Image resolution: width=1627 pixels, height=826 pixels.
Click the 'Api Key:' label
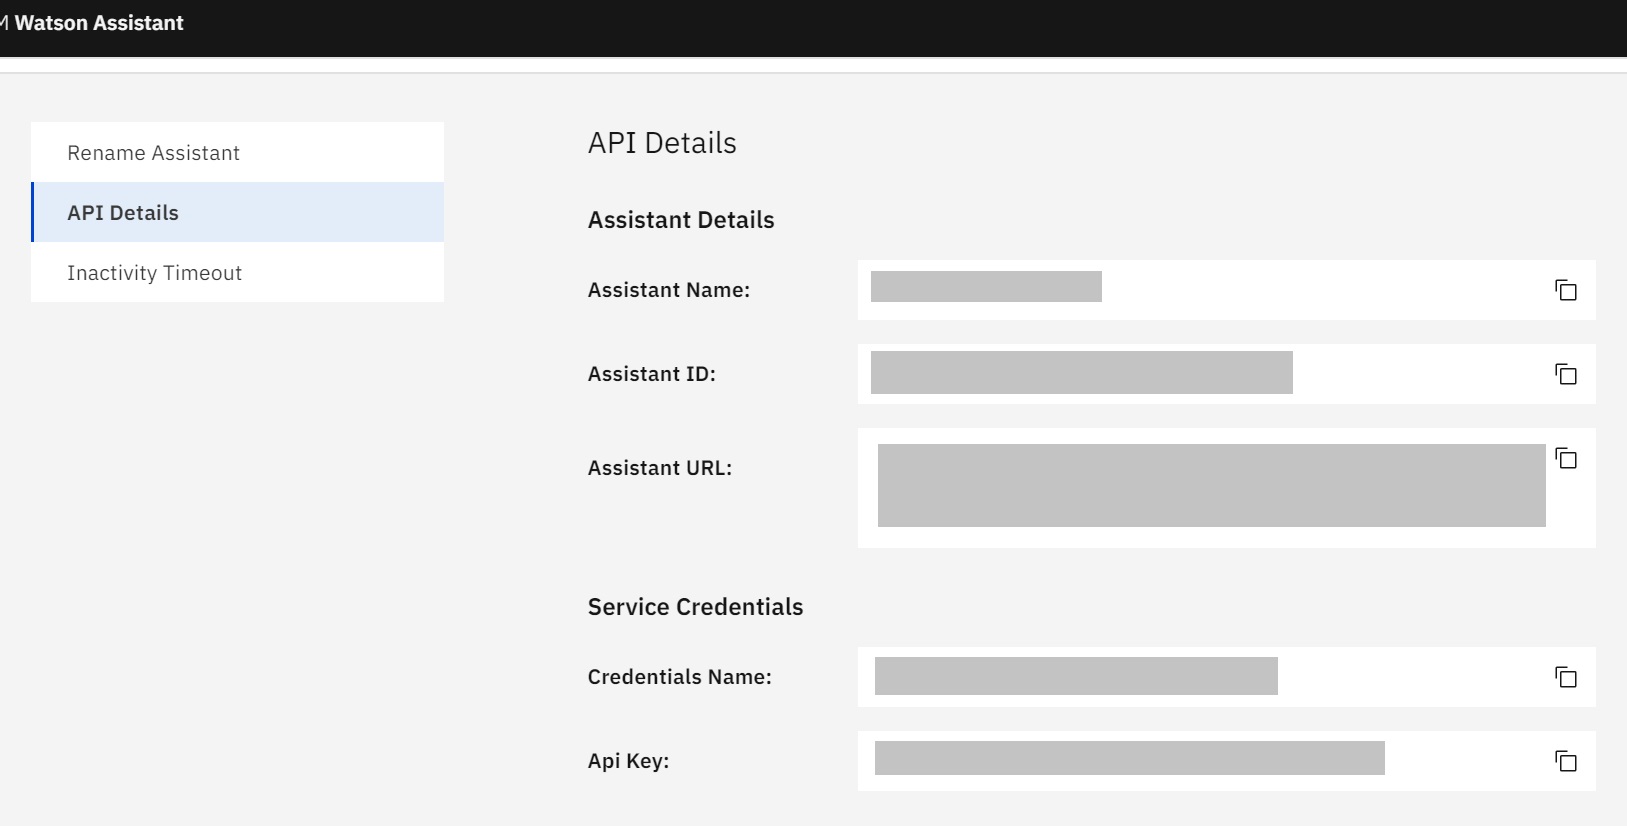628,761
